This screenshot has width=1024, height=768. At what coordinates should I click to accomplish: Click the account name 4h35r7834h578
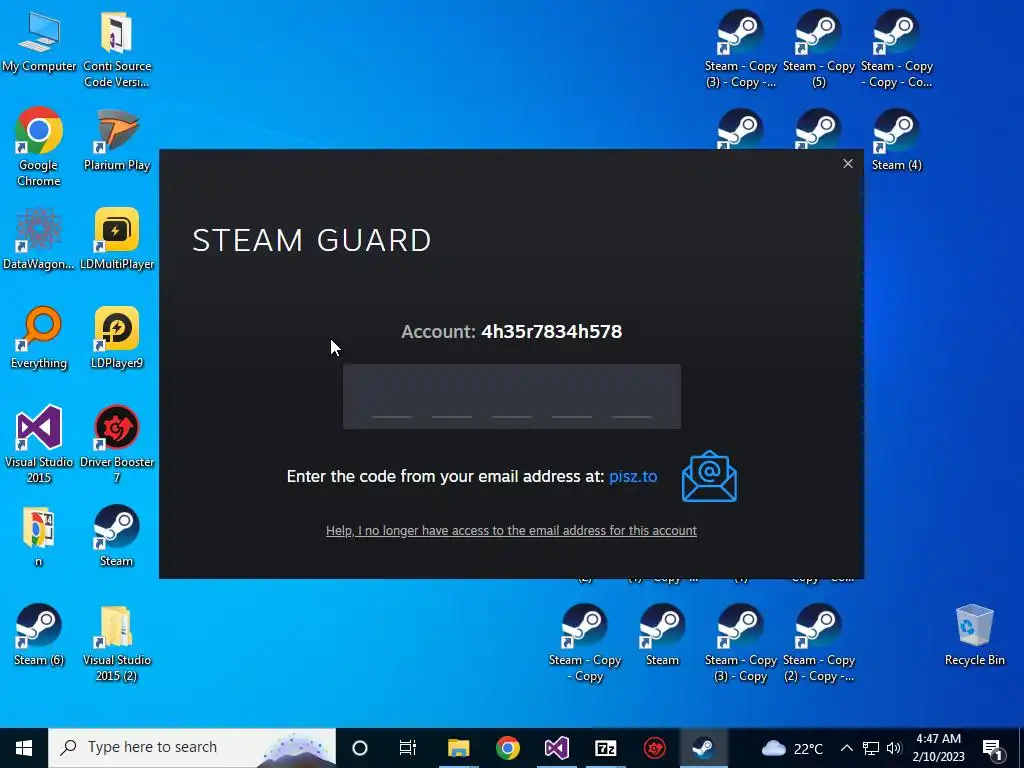(551, 332)
